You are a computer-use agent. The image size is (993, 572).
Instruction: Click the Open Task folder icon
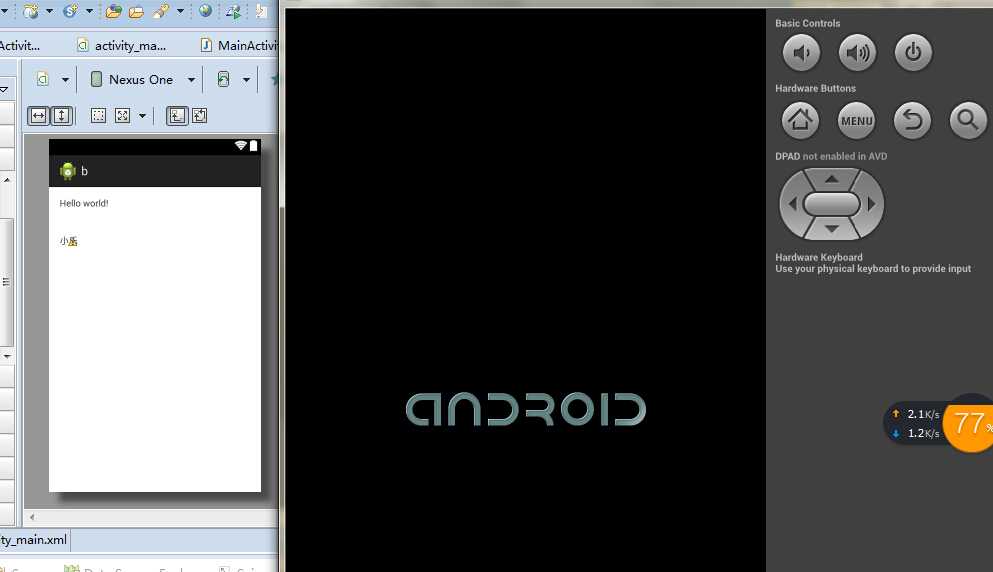coord(136,11)
